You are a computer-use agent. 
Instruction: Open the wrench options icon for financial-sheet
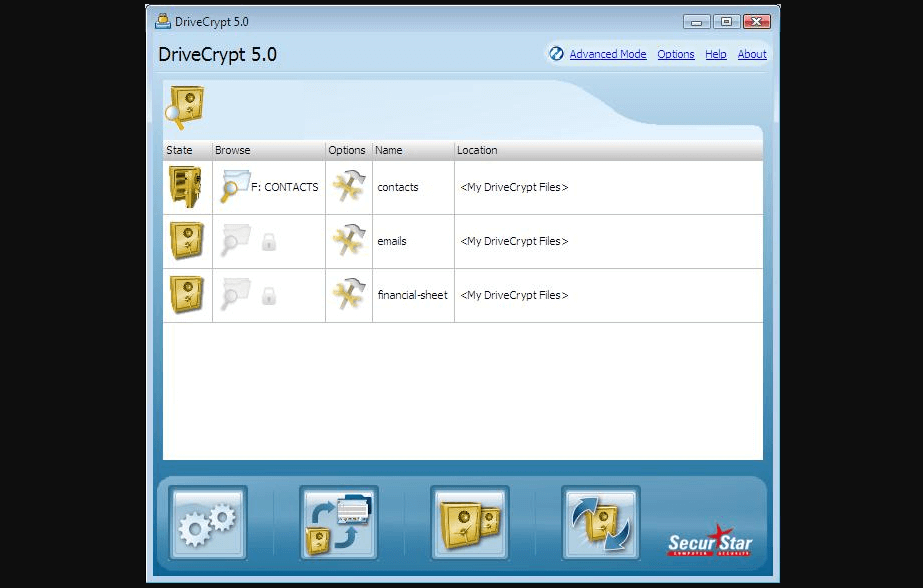click(347, 295)
